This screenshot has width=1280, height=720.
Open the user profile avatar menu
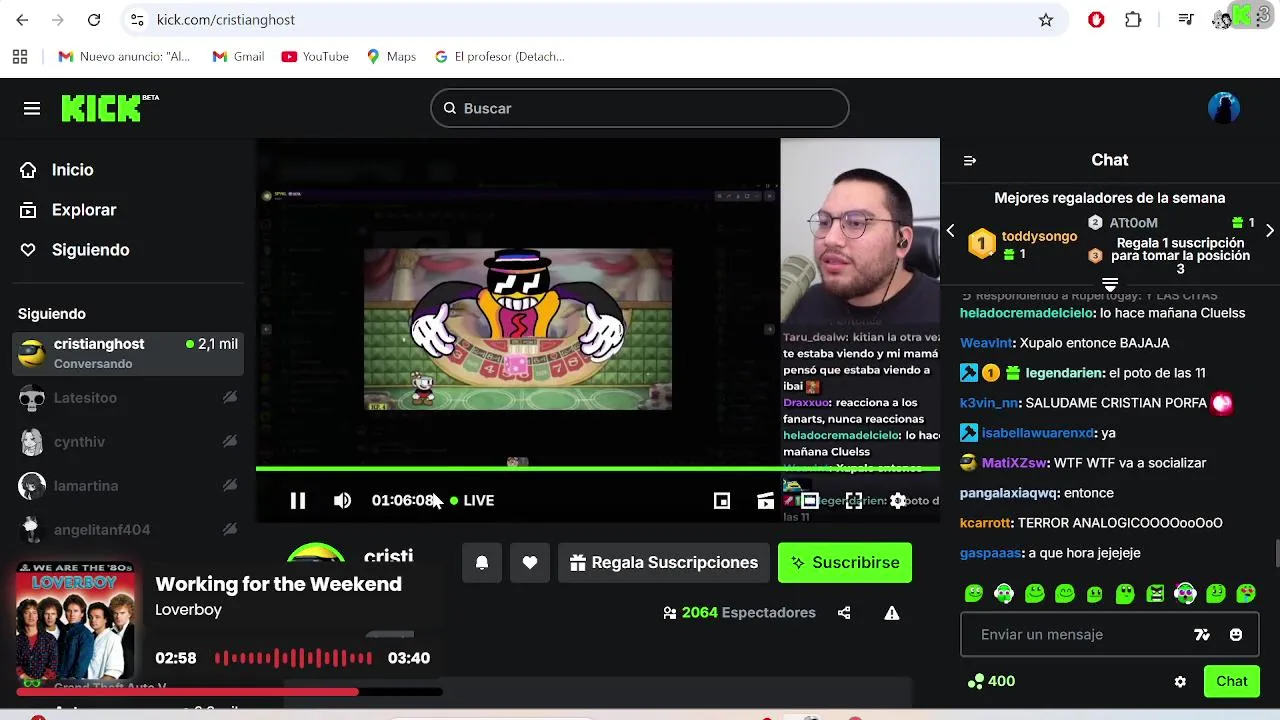pos(1224,108)
